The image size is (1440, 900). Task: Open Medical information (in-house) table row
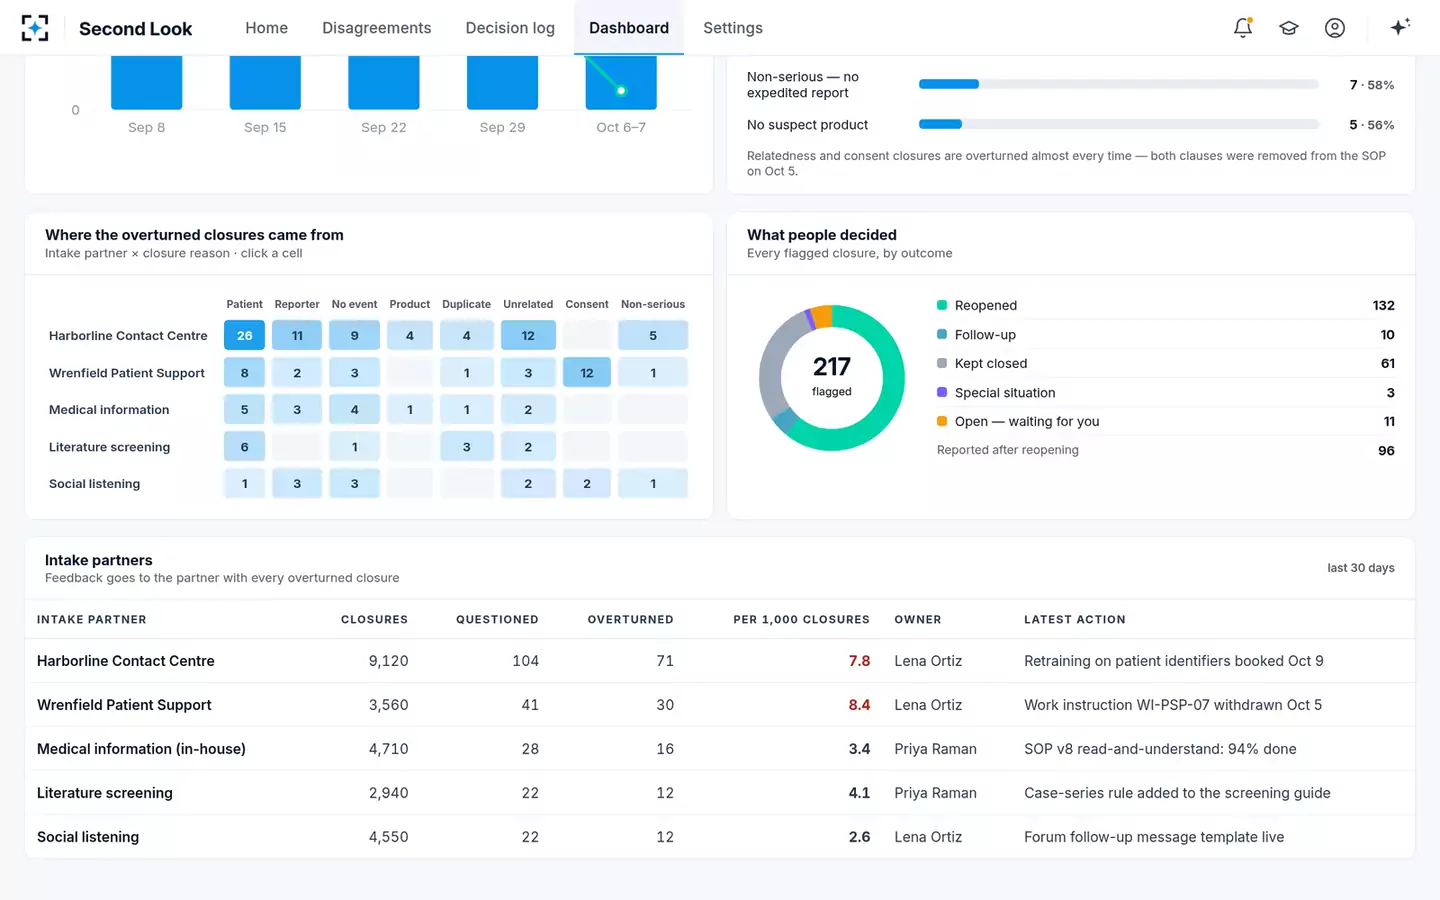720,749
